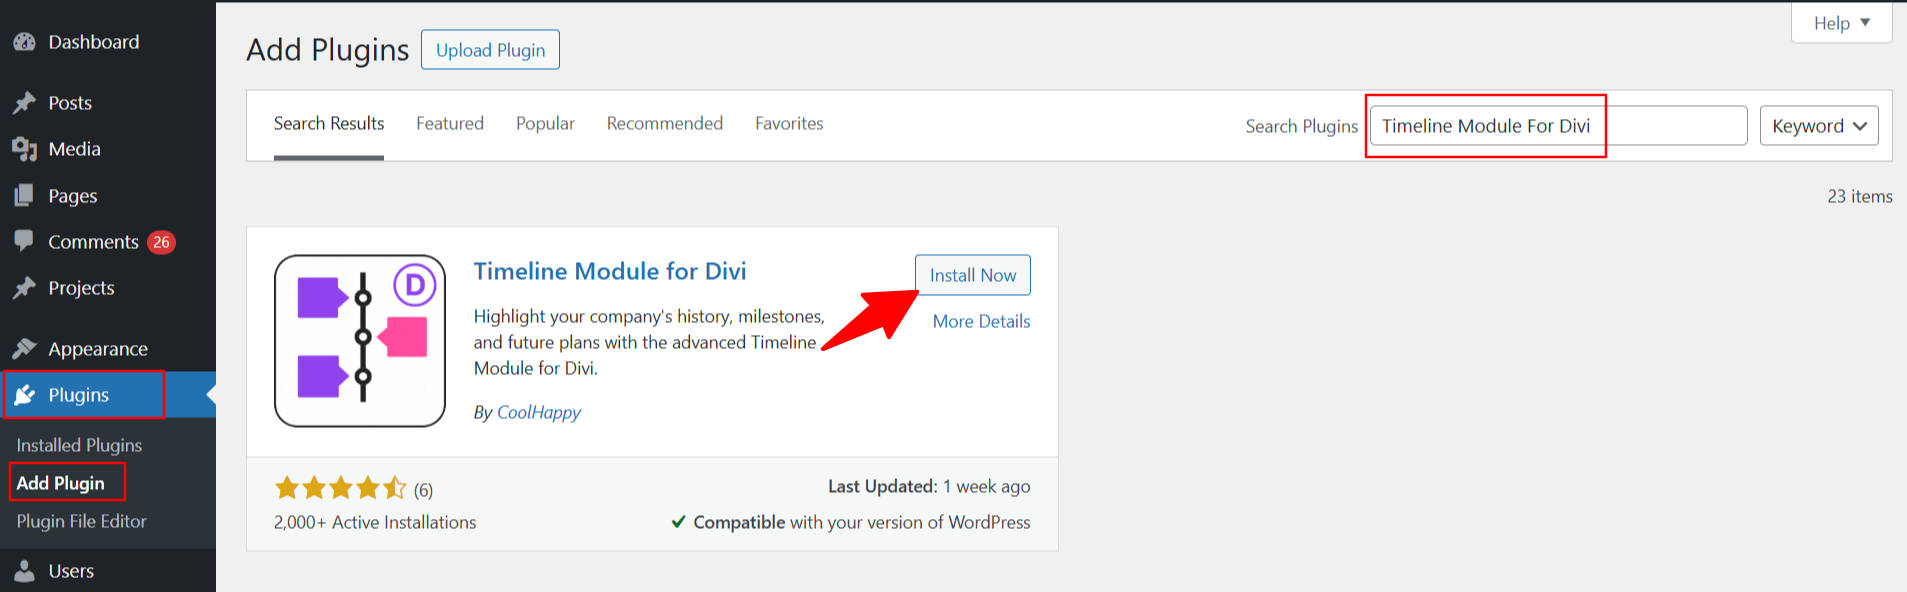Click the Dashboard gauge icon
Screen dimensions: 1907x592
coord(24,42)
